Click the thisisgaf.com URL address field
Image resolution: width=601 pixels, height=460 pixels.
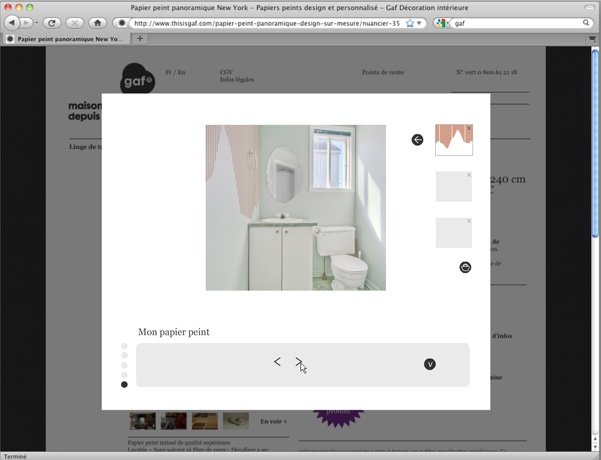[267, 23]
